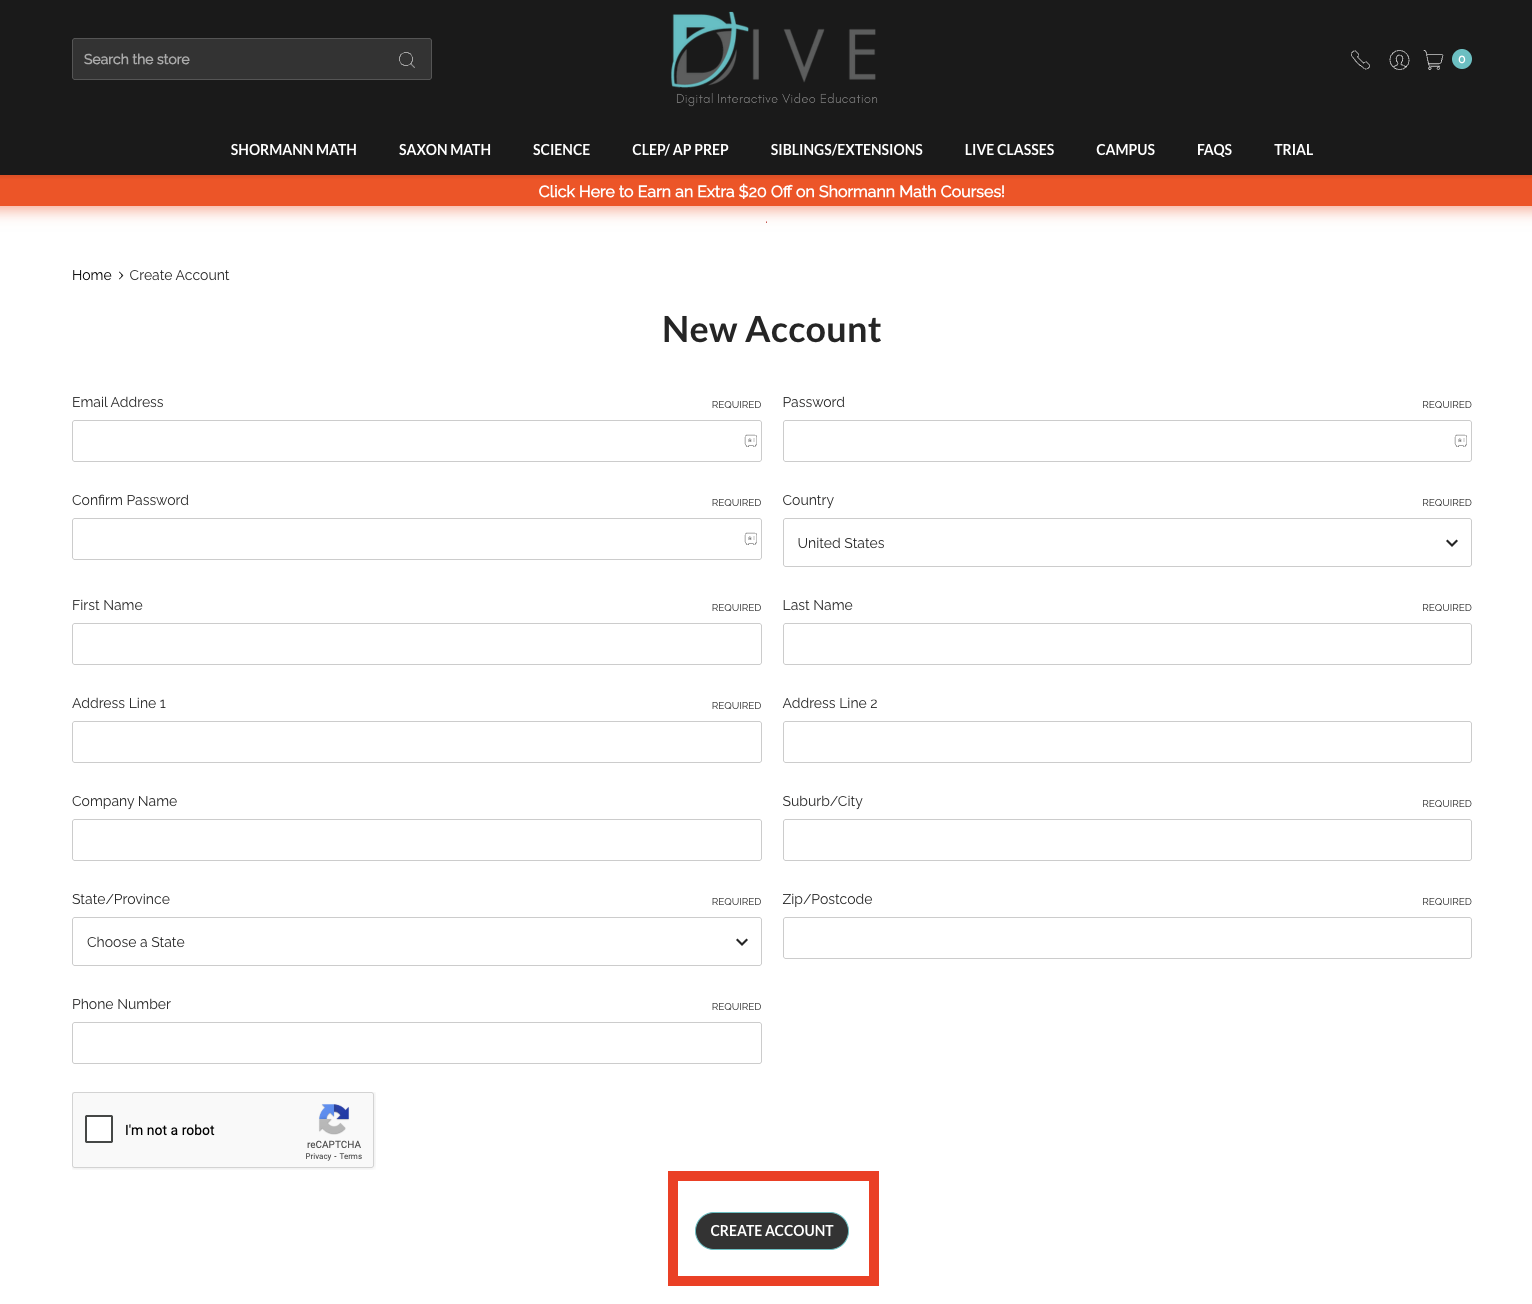This screenshot has height=1304, width=1532.
Task: Go to the Campus page
Action: (x=1125, y=150)
